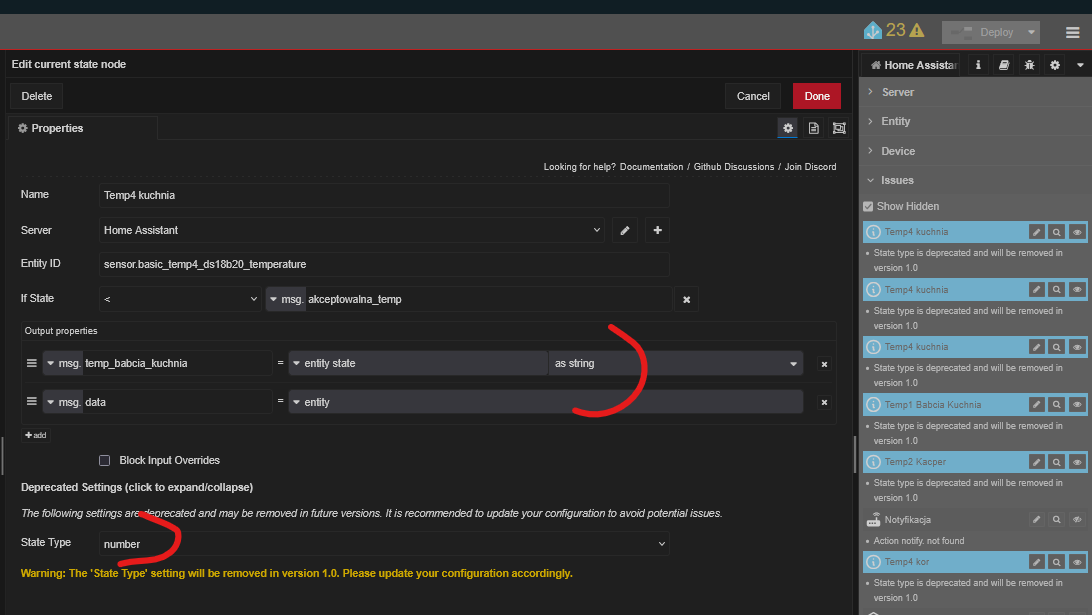Select the Properties tab
This screenshot has width=1092, height=615.
coord(58,128)
